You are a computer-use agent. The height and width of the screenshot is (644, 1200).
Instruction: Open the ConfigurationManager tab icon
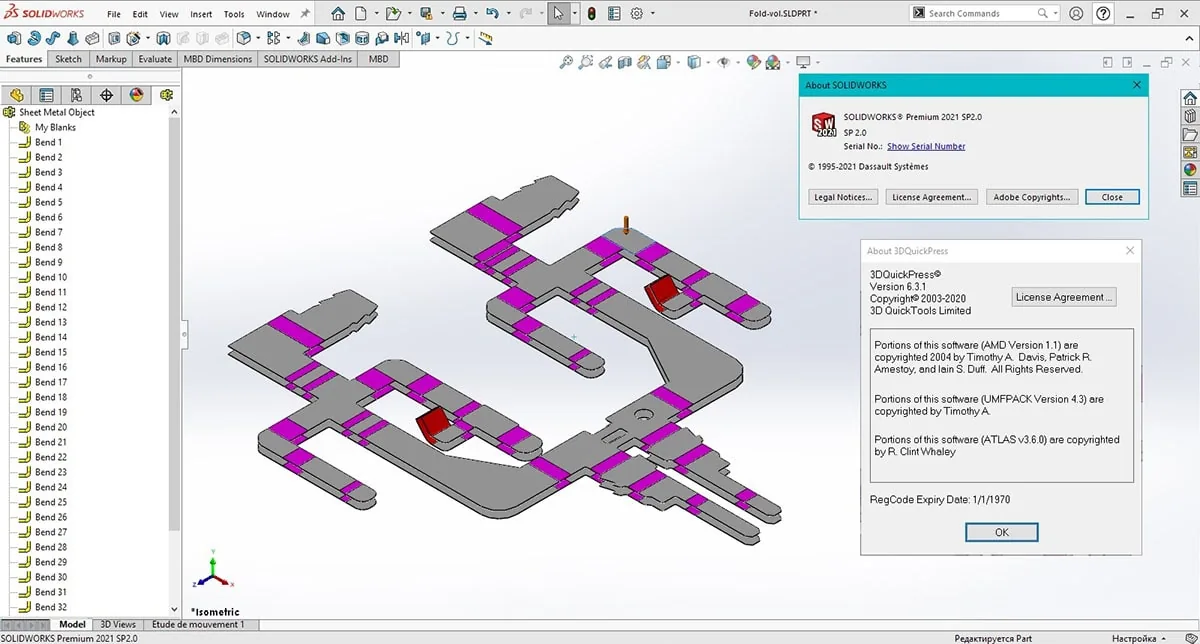[x=76, y=96]
